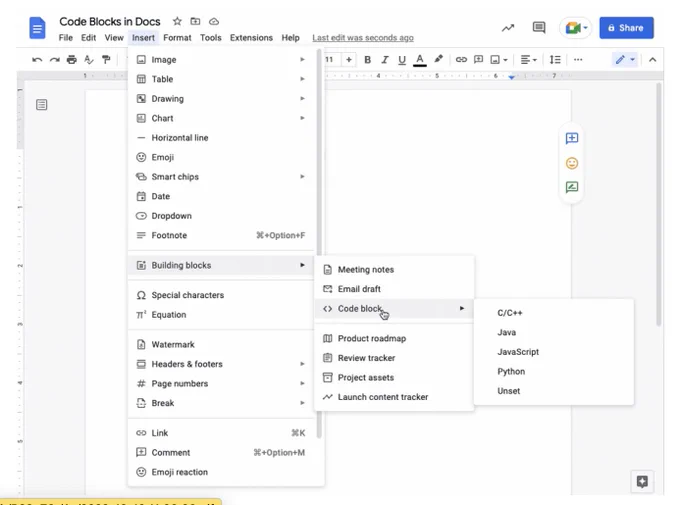Select Footnote menu item
The width and height of the screenshot is (680, 505).
(x=221, y=235)
